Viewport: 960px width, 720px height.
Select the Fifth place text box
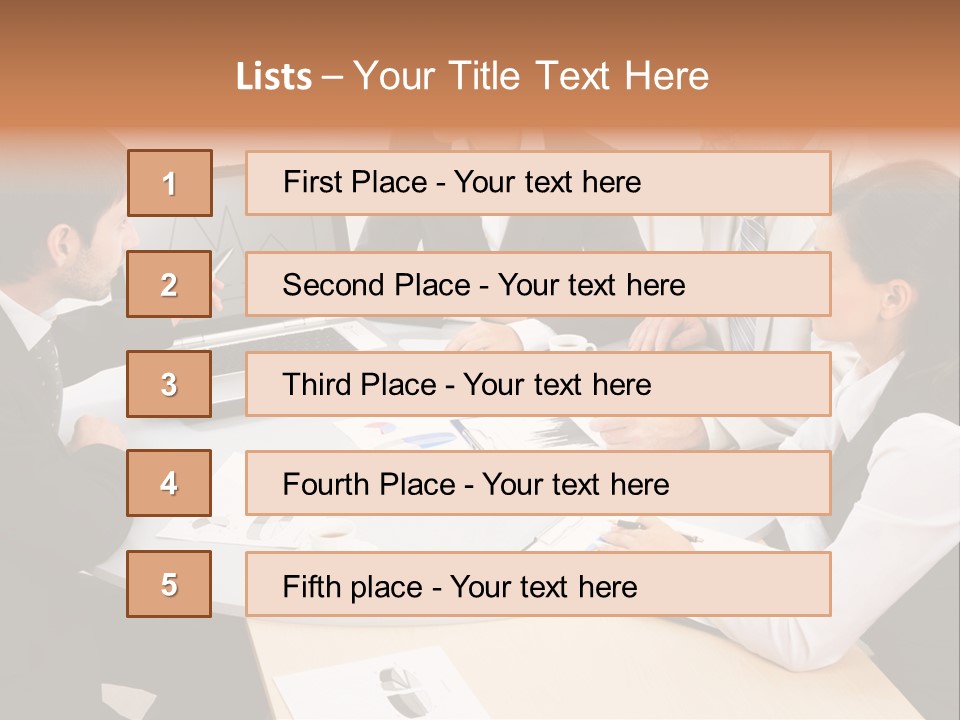click(x=537, y=584)
